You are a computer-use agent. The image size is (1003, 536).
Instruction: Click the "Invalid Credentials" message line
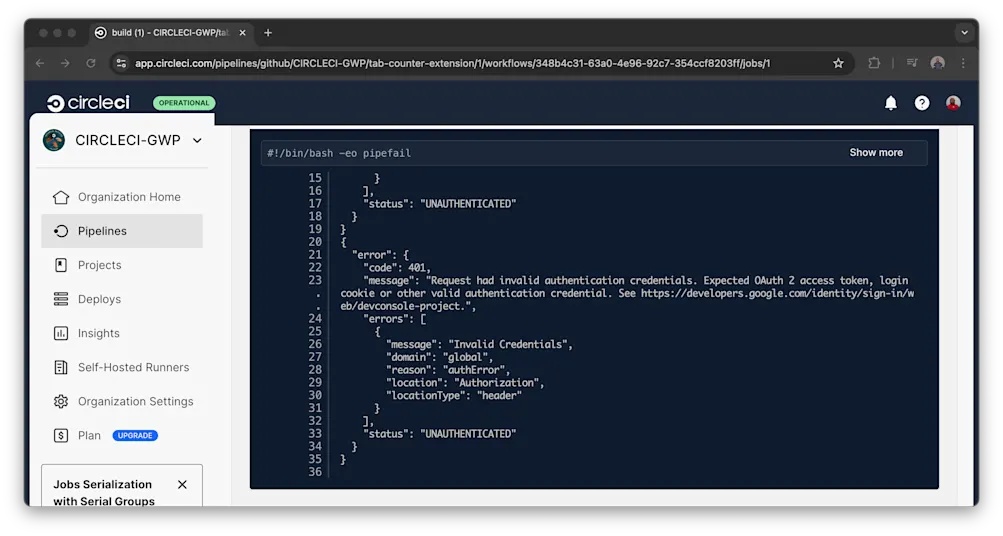(479, 345)
